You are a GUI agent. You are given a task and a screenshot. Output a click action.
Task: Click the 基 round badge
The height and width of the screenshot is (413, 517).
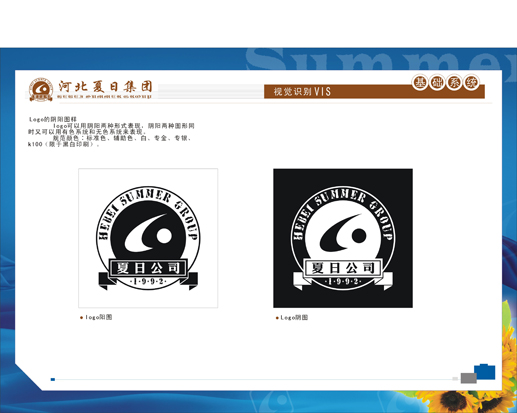[420, 82]
